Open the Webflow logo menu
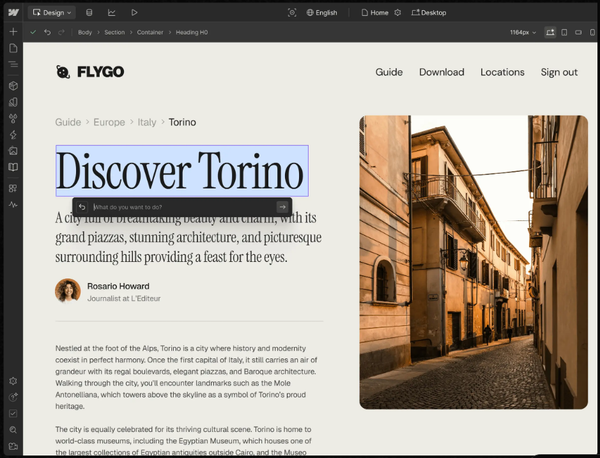 (x=13, y=13)
